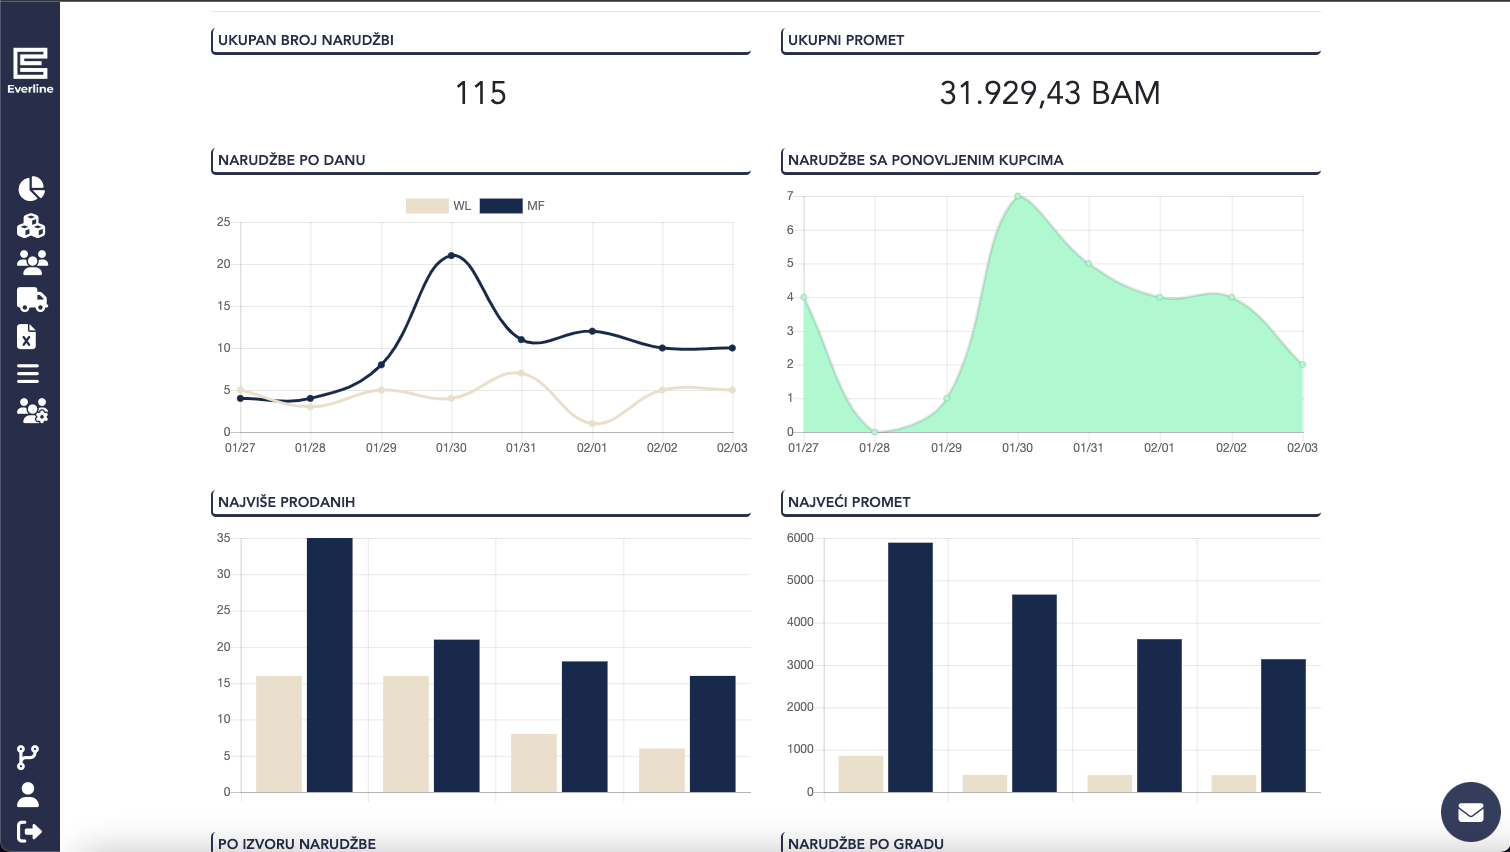The width and height of the screenshot is (1510, 852).
Task: Open the products boxes icon
Action: pyautogui.click(x=31, y=226)
